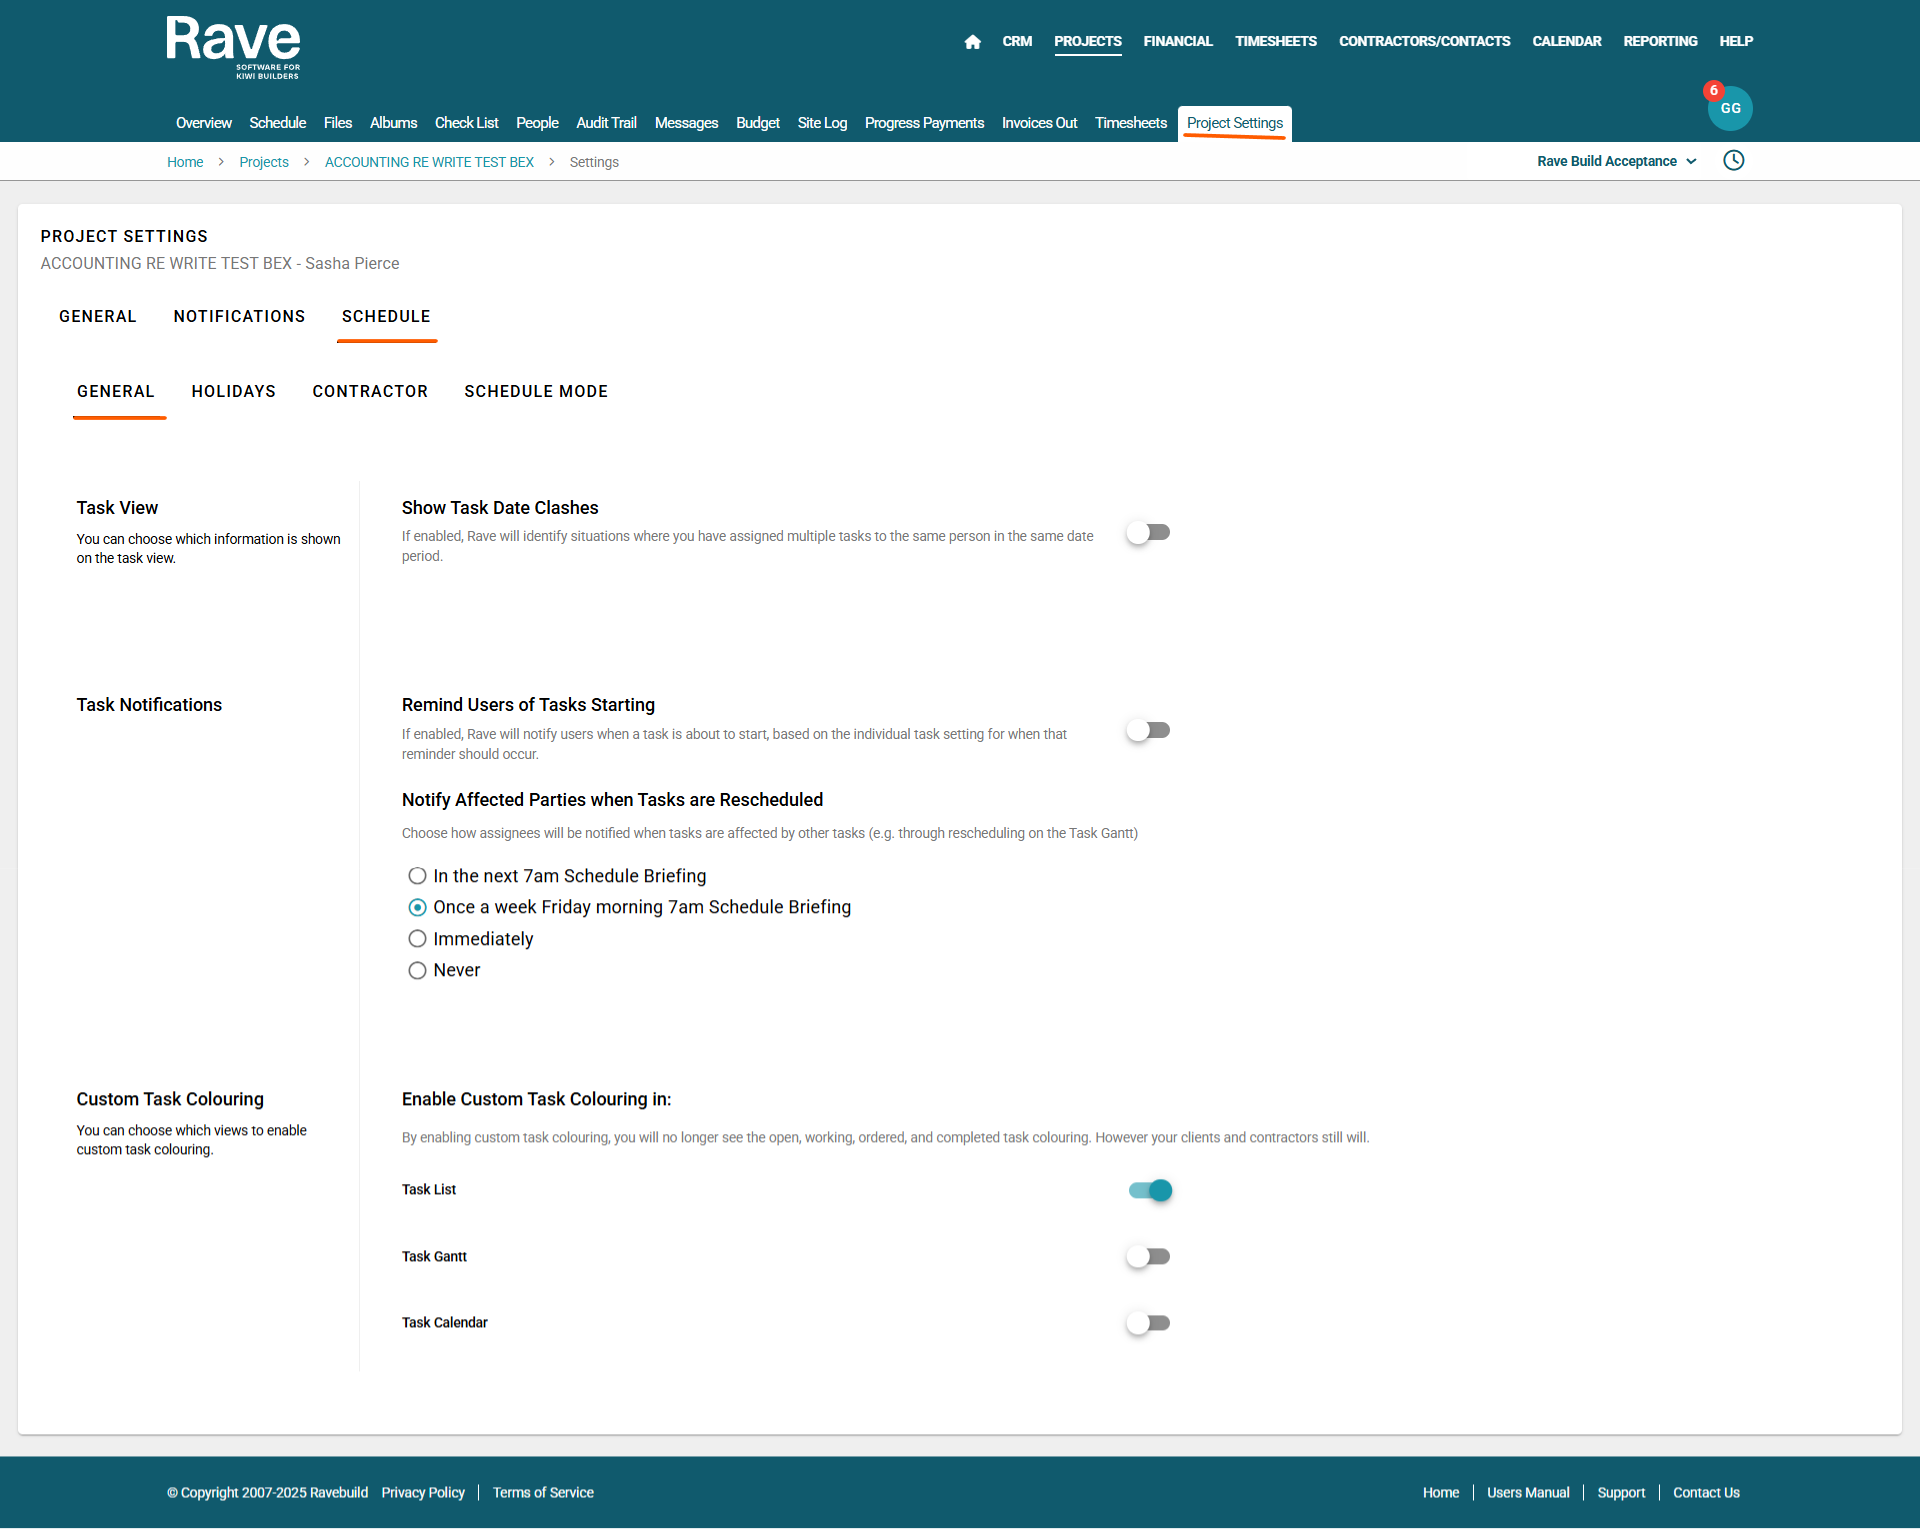Click the red notification badge showing 6
The width and height of the screenshot is (1920, 1531).
click(1713, 91)
